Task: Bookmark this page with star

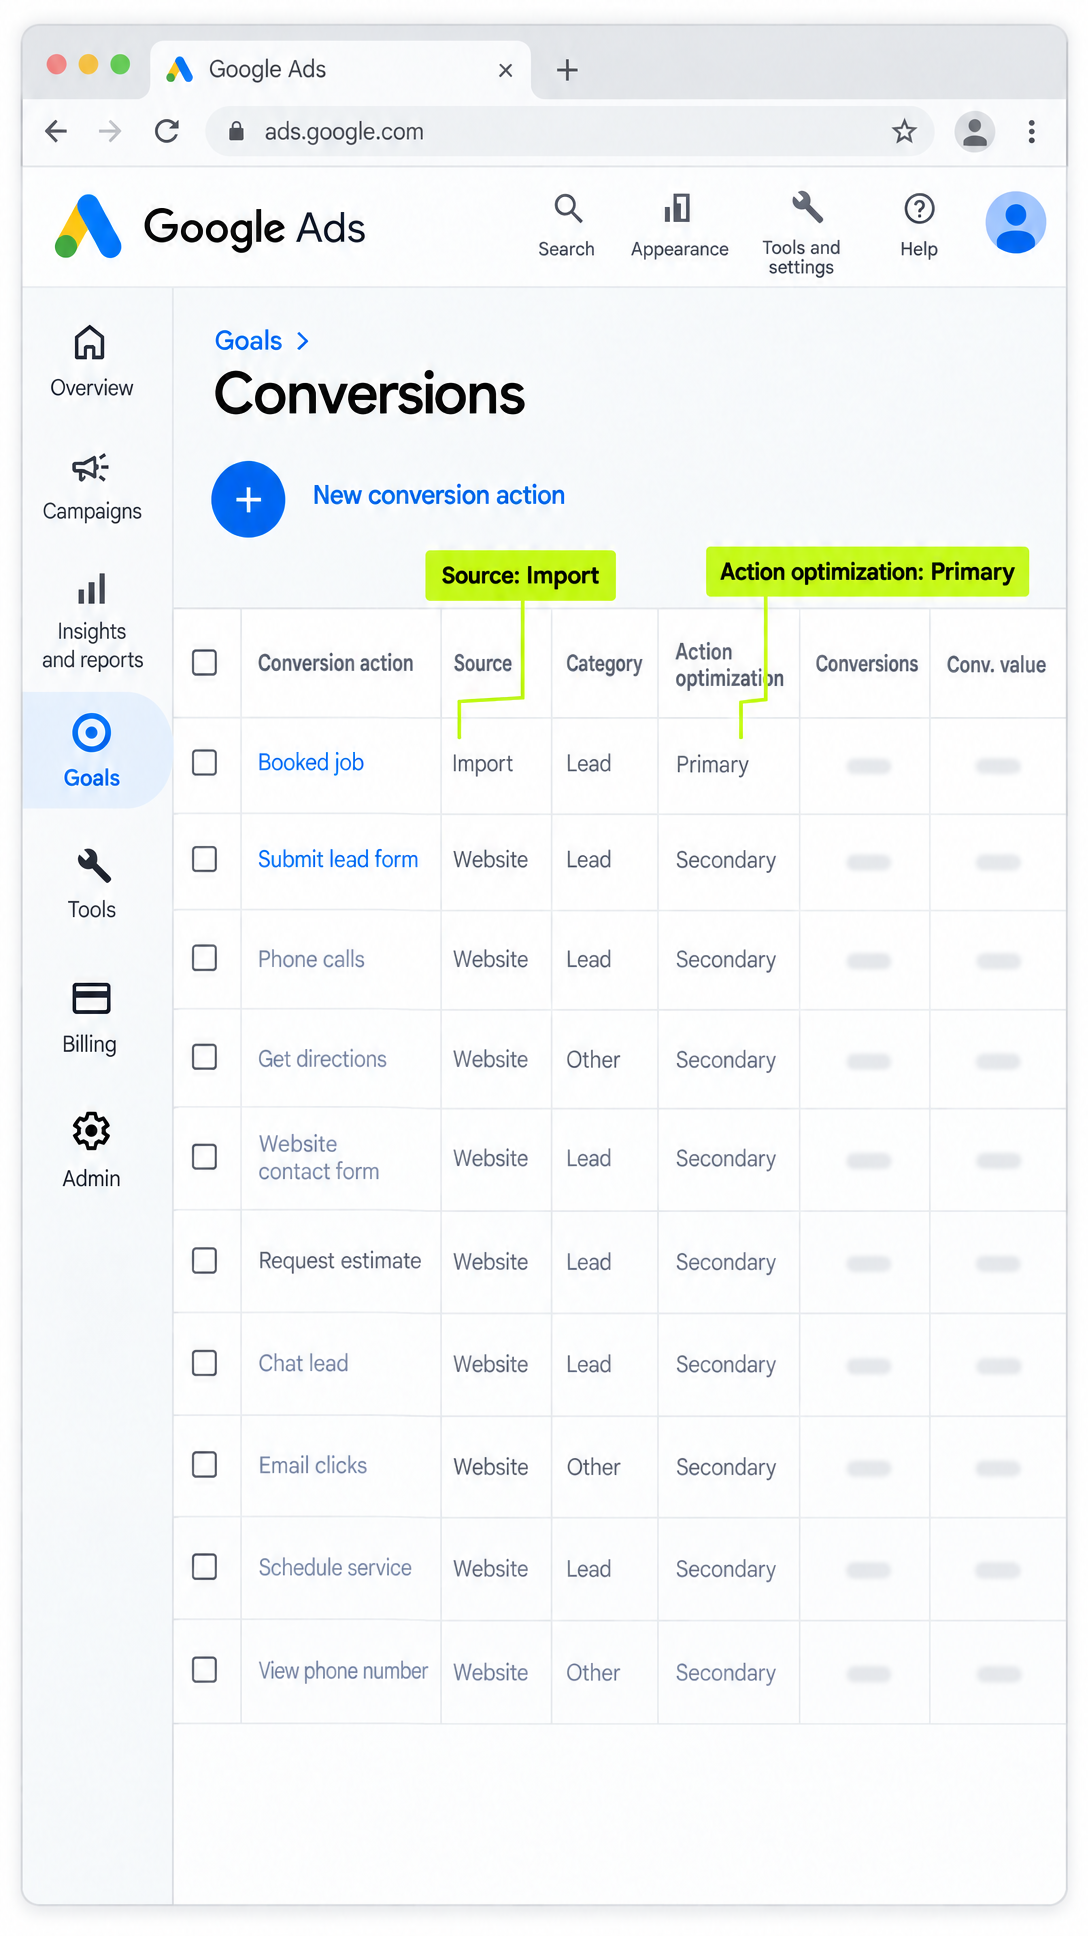Action: (904, 131)
